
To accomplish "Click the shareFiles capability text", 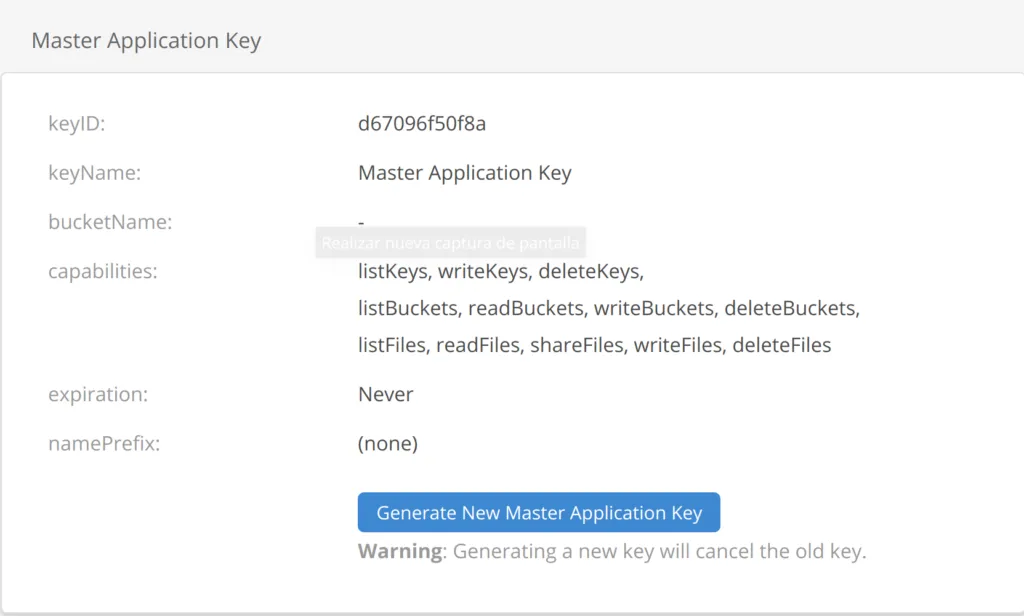I will tap(577, 345).
